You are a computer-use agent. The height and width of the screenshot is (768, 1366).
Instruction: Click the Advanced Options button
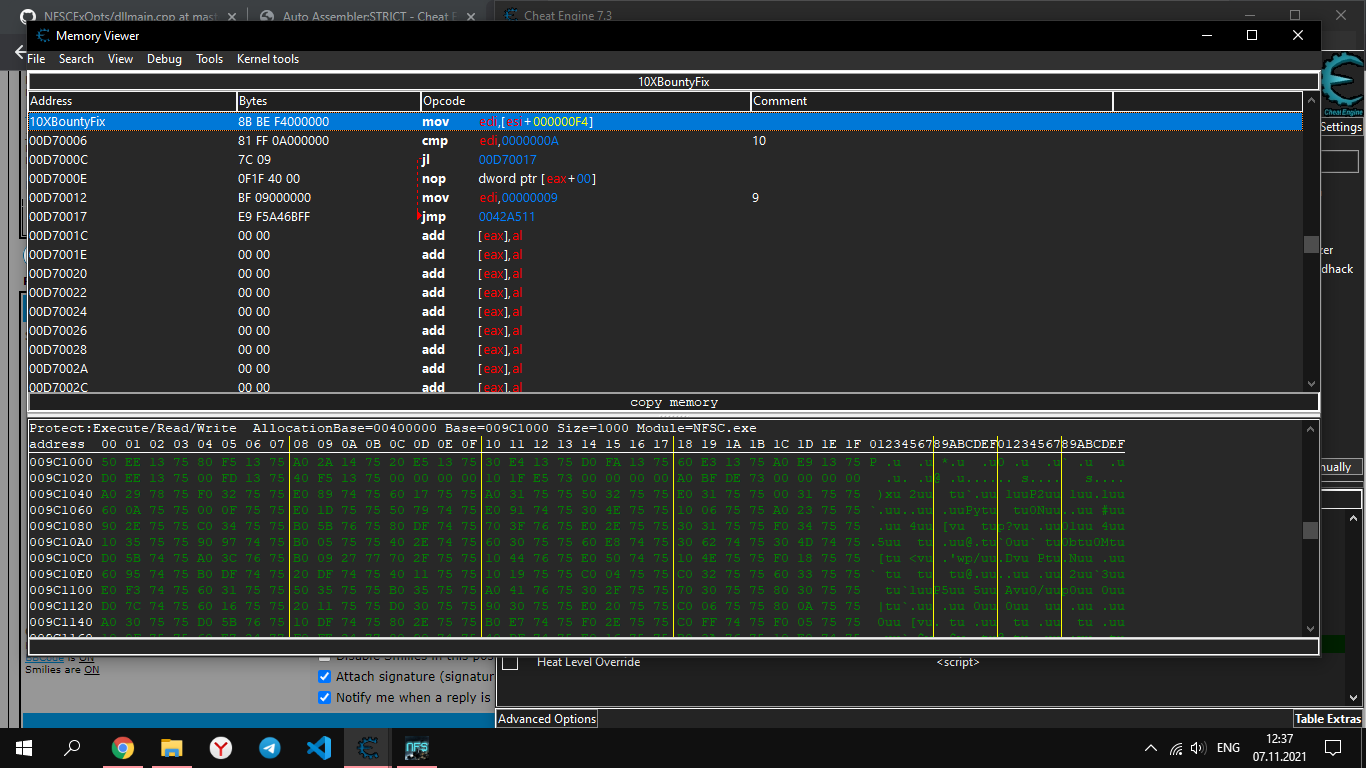(x=546, y=719)
